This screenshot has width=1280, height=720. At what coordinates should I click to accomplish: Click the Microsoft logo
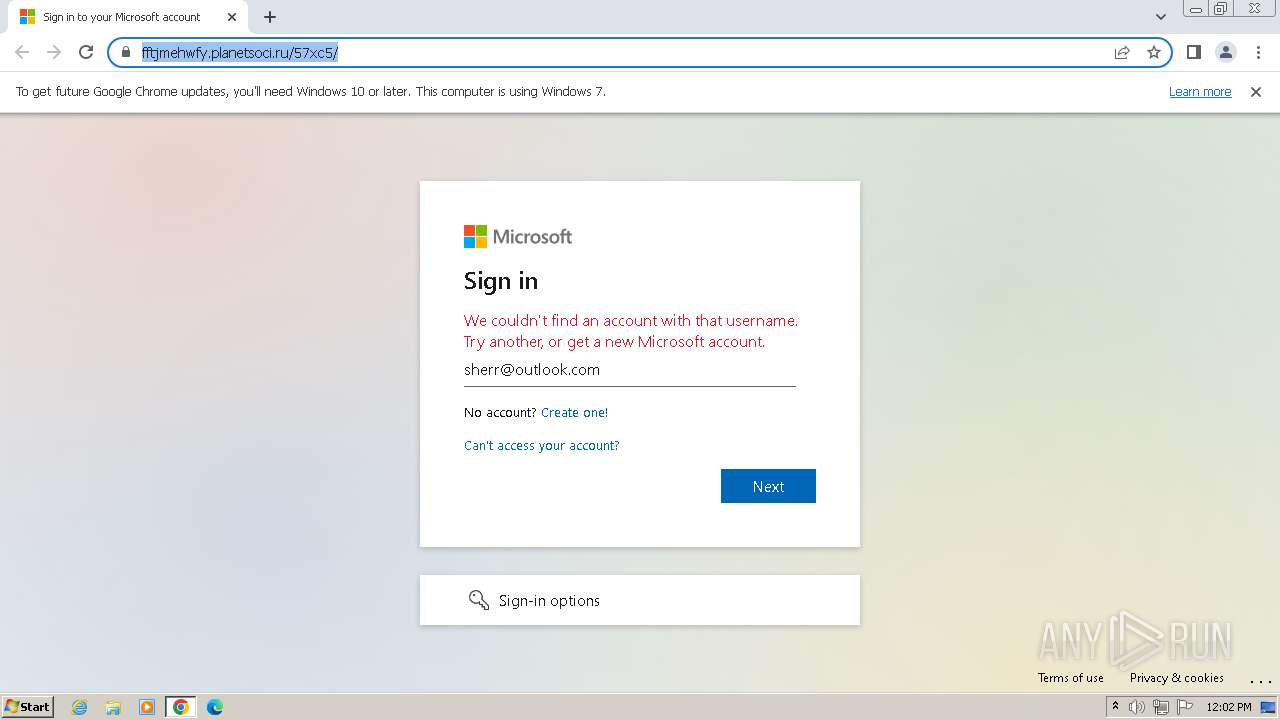click(518, 236)
